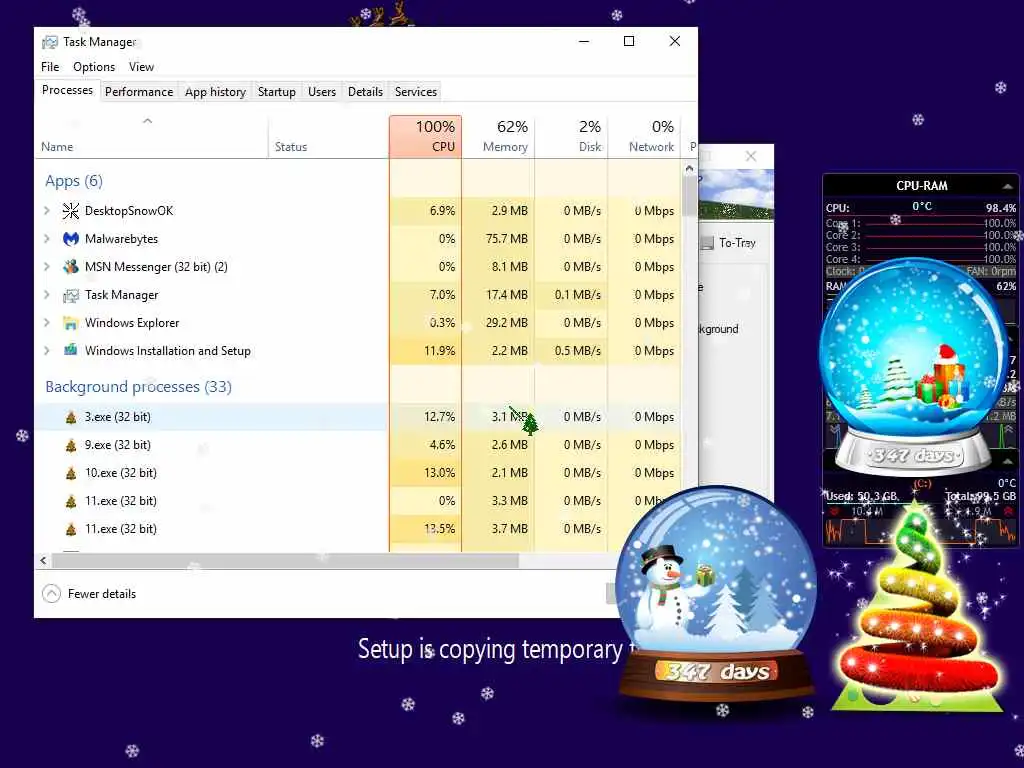Switch to the Details tab
Screen dimensions: 1024x768
pyautogui.click(x=365, y=92)
